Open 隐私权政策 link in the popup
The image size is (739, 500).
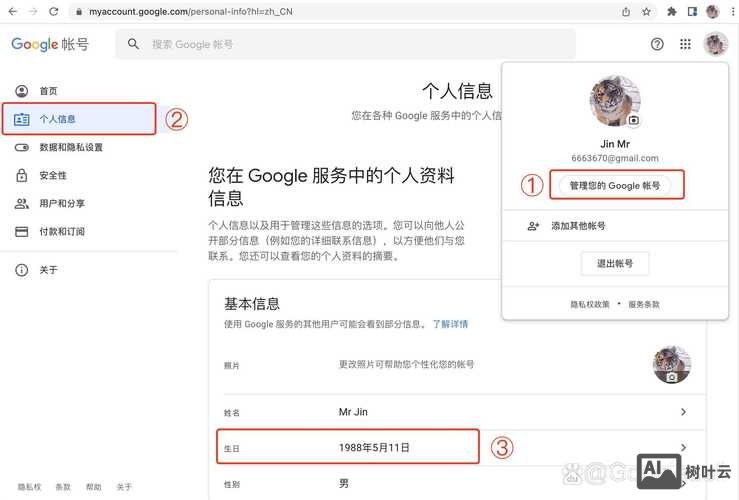click(x=590, y=304)
